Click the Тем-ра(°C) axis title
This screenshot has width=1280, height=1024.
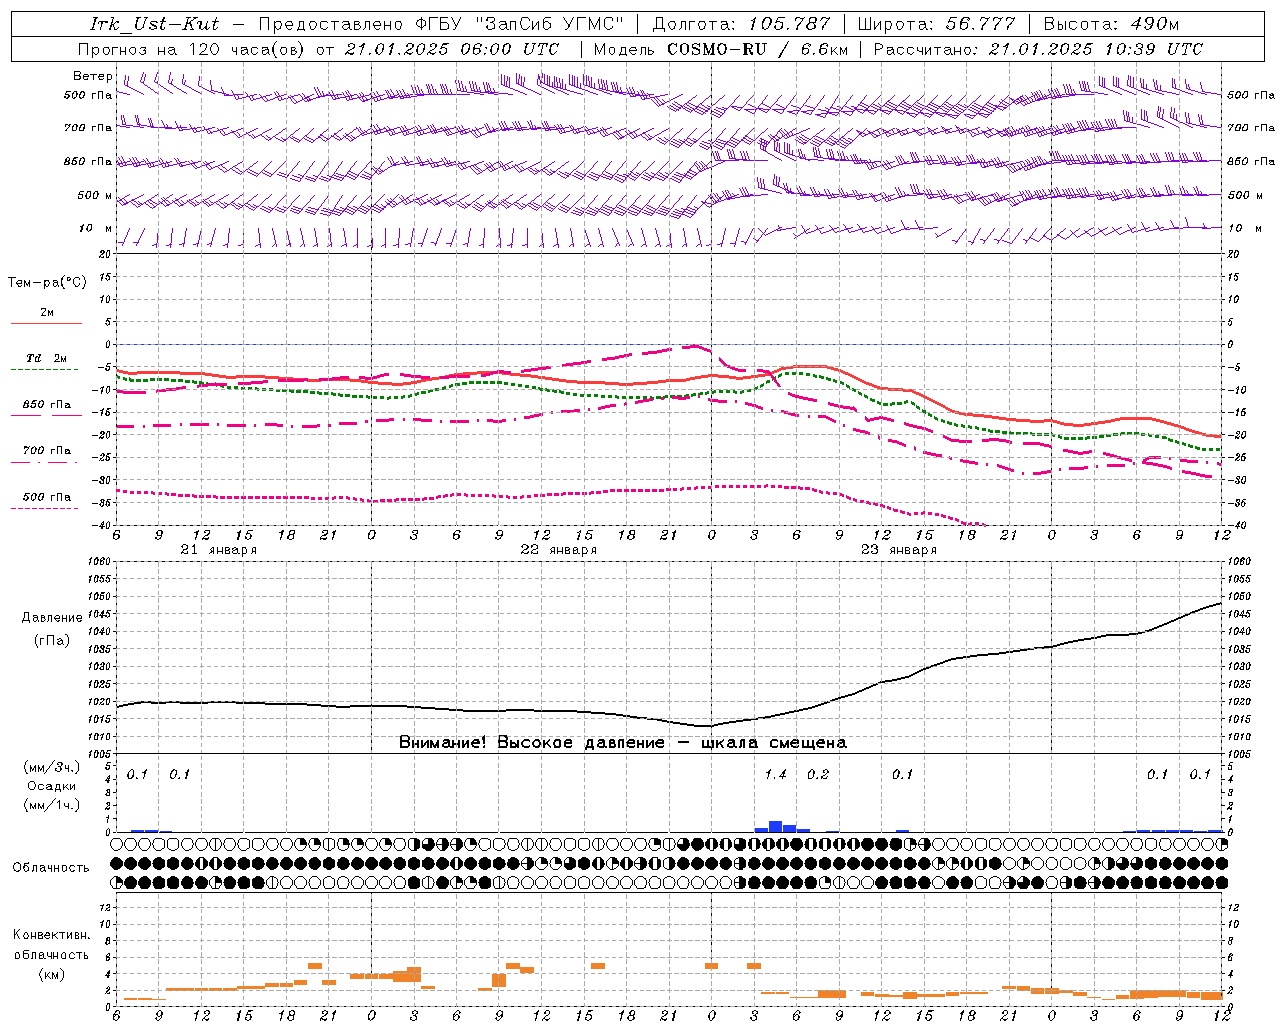coord(47,283)
